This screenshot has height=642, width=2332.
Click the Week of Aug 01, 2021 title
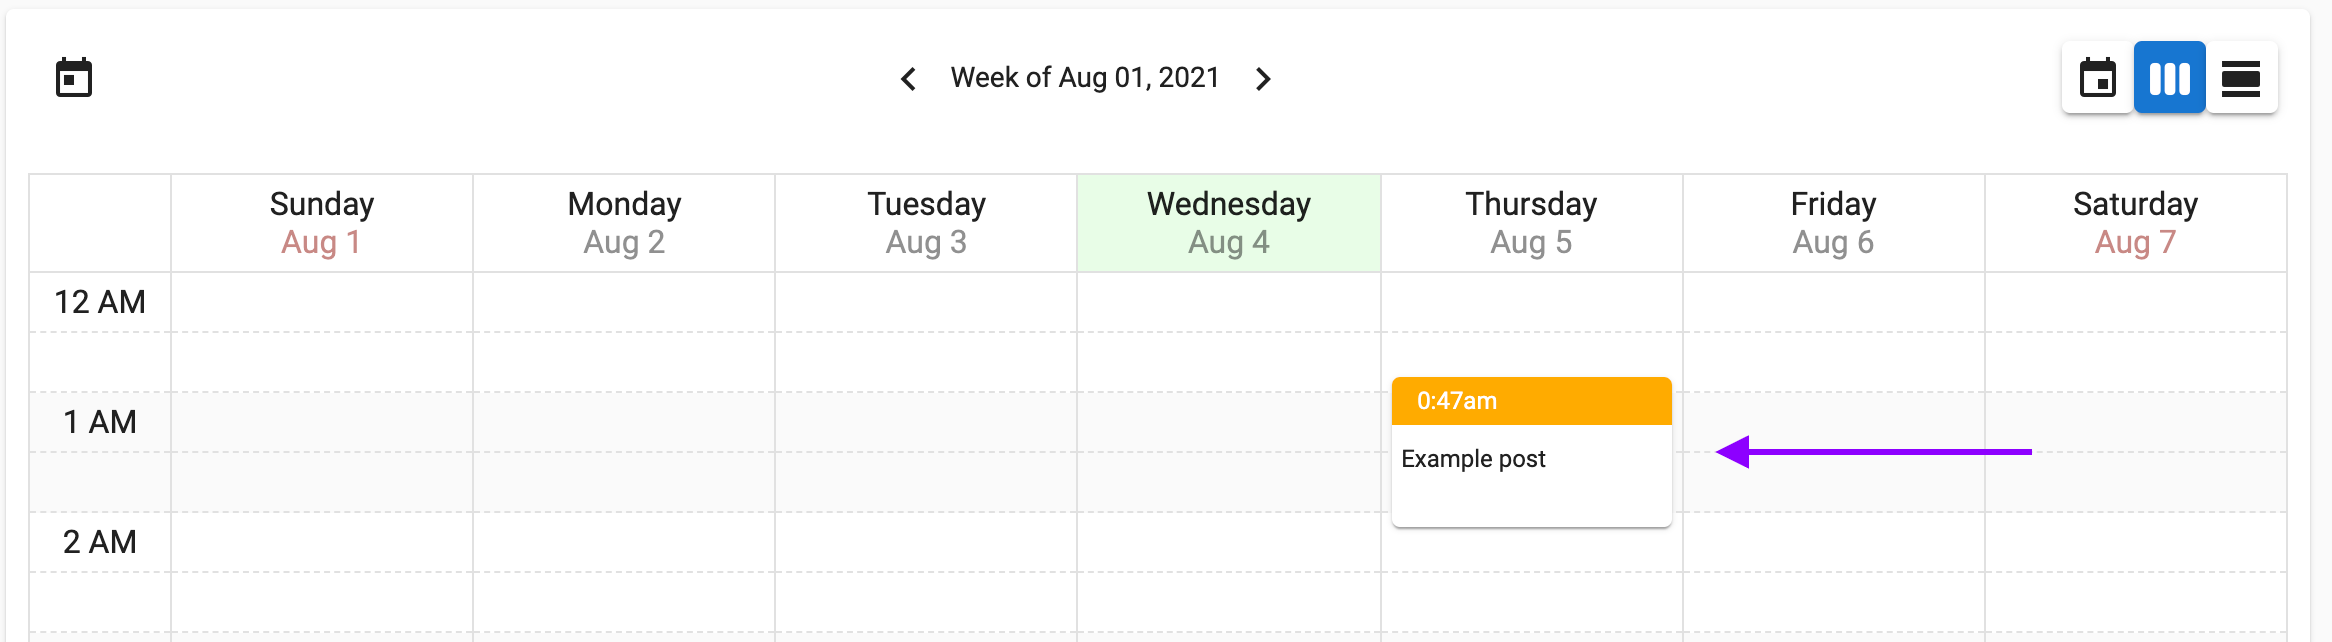tap(1085, 77)
